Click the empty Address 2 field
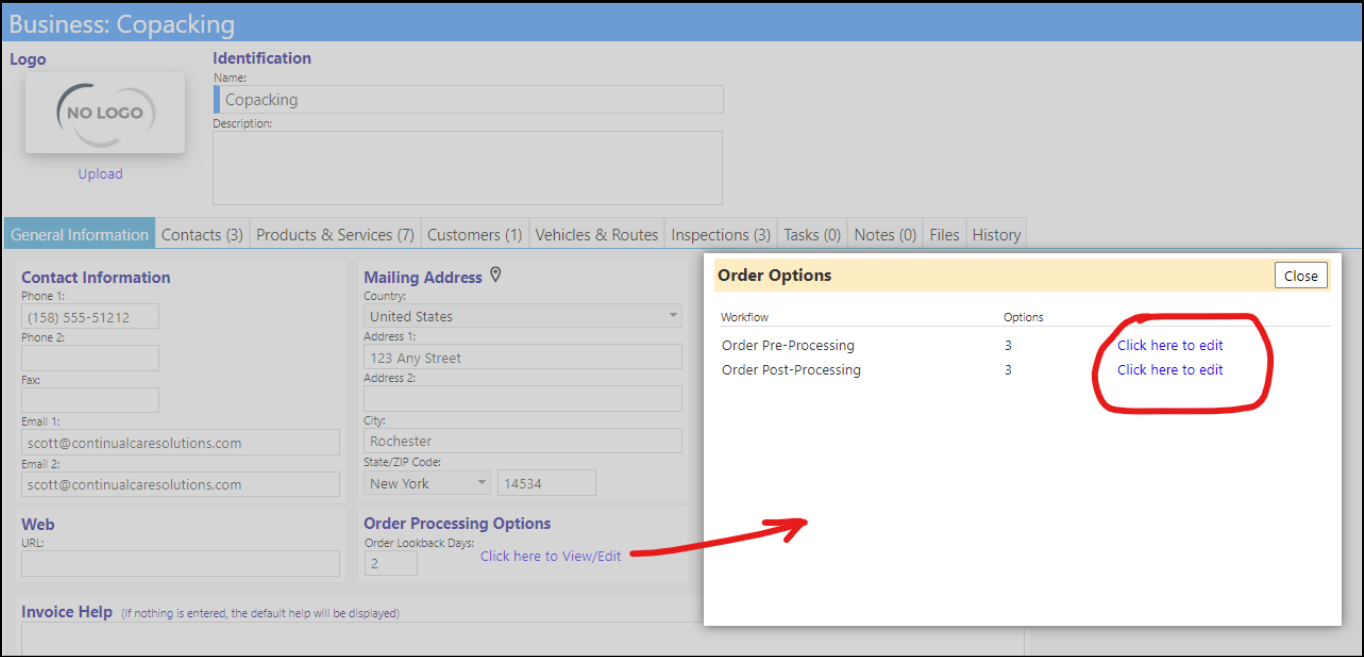Viewport: 1364px width, 657px height. tap(523, 399)
